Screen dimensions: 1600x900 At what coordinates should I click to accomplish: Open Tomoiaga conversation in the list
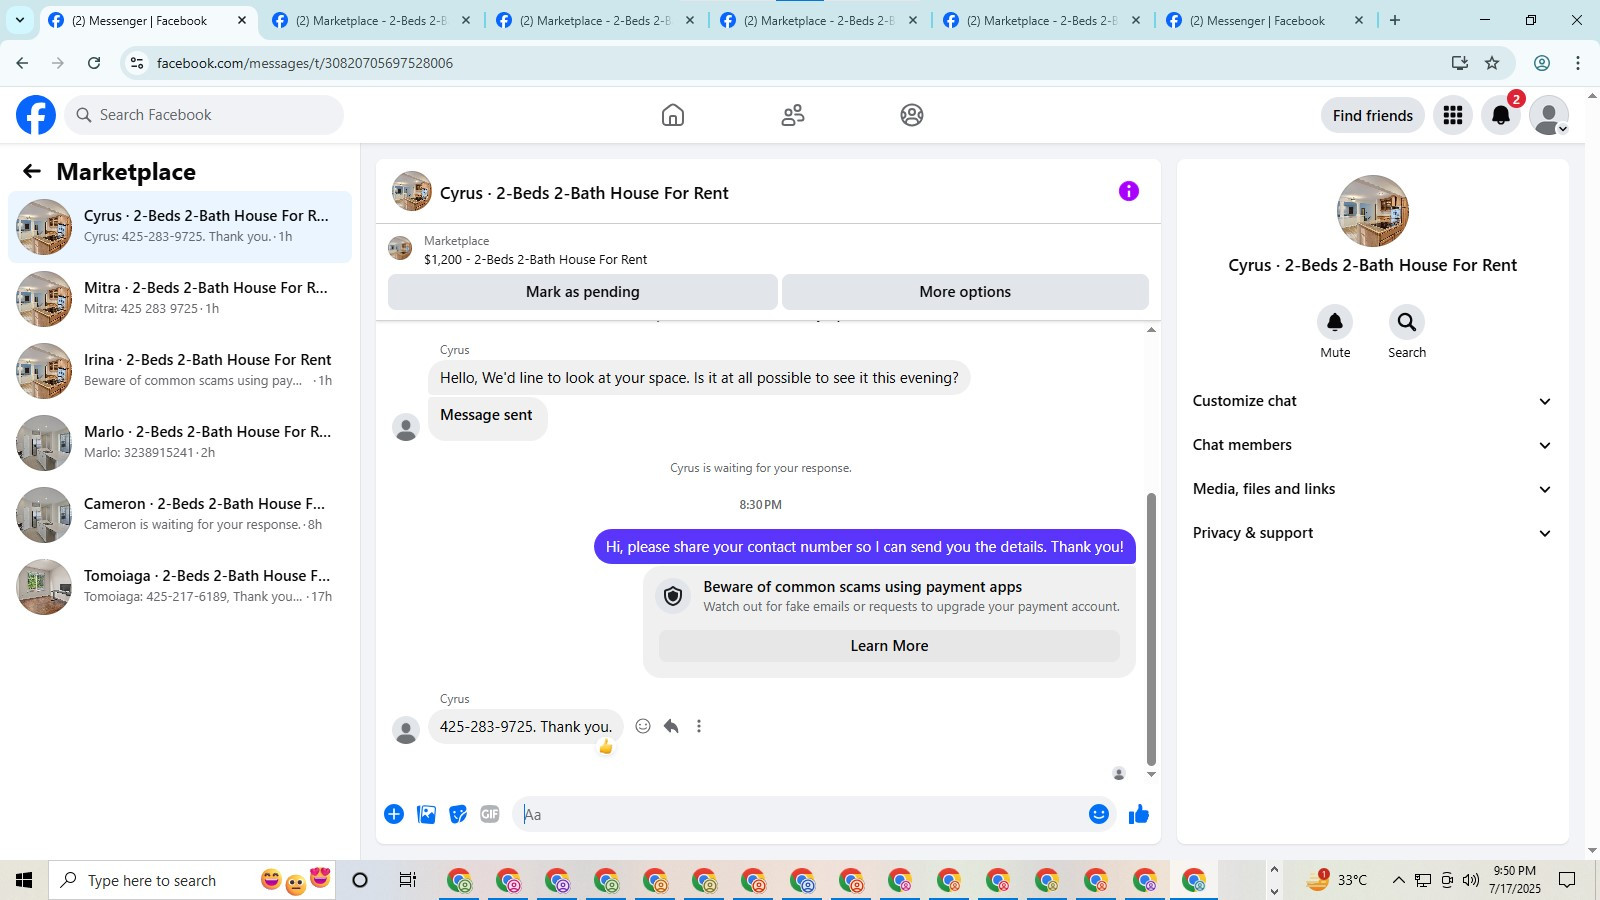pos(180,587)
